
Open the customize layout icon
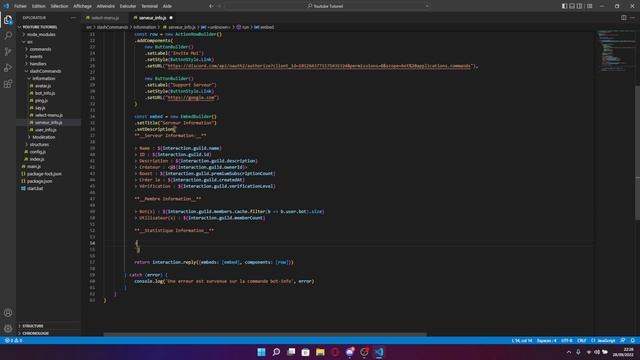click(590, 6)
